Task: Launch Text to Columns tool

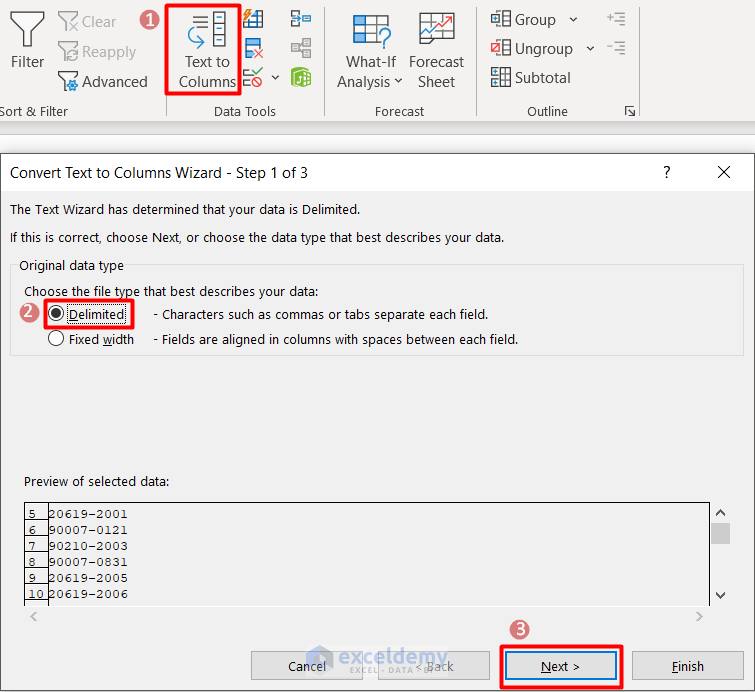Action: (208, 51)
